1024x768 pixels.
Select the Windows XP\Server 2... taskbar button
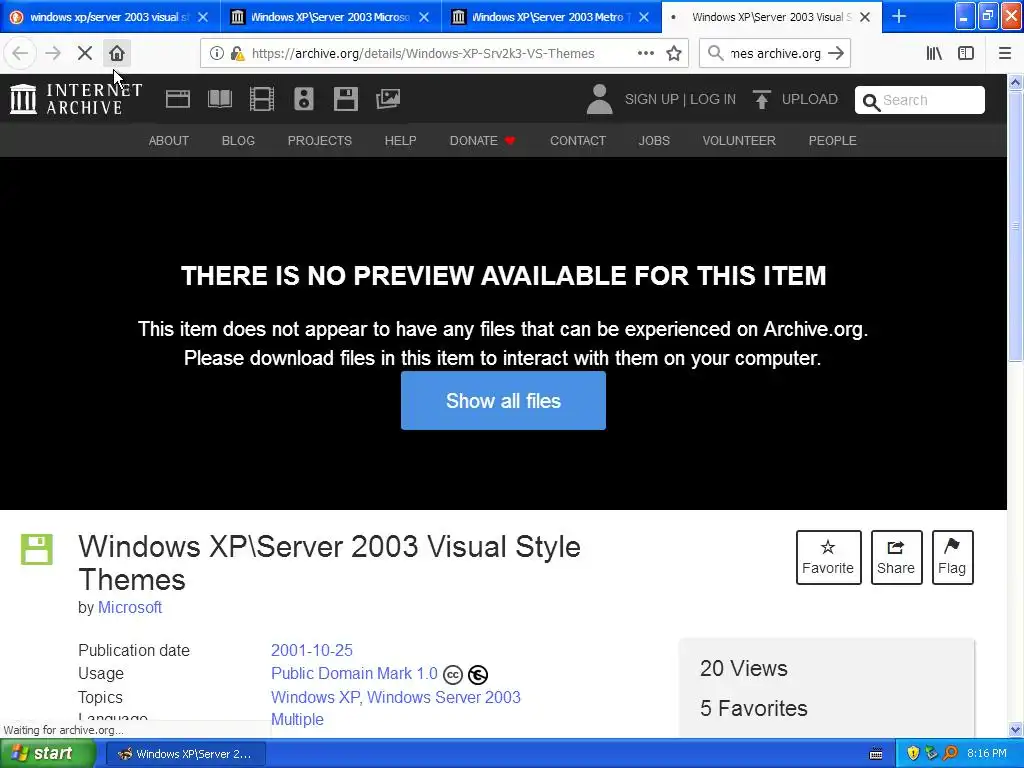click(185, 754)
